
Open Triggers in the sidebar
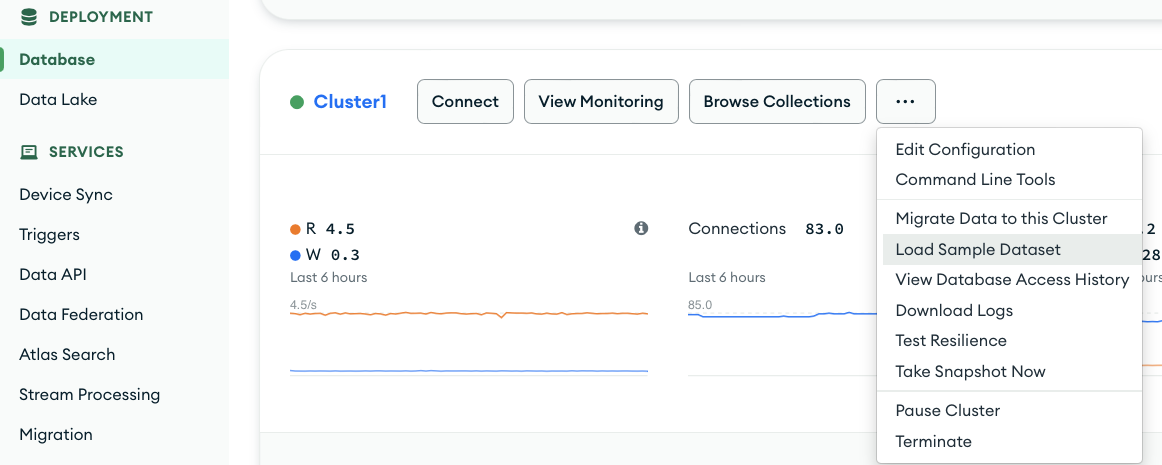click(x=49, y=234)
